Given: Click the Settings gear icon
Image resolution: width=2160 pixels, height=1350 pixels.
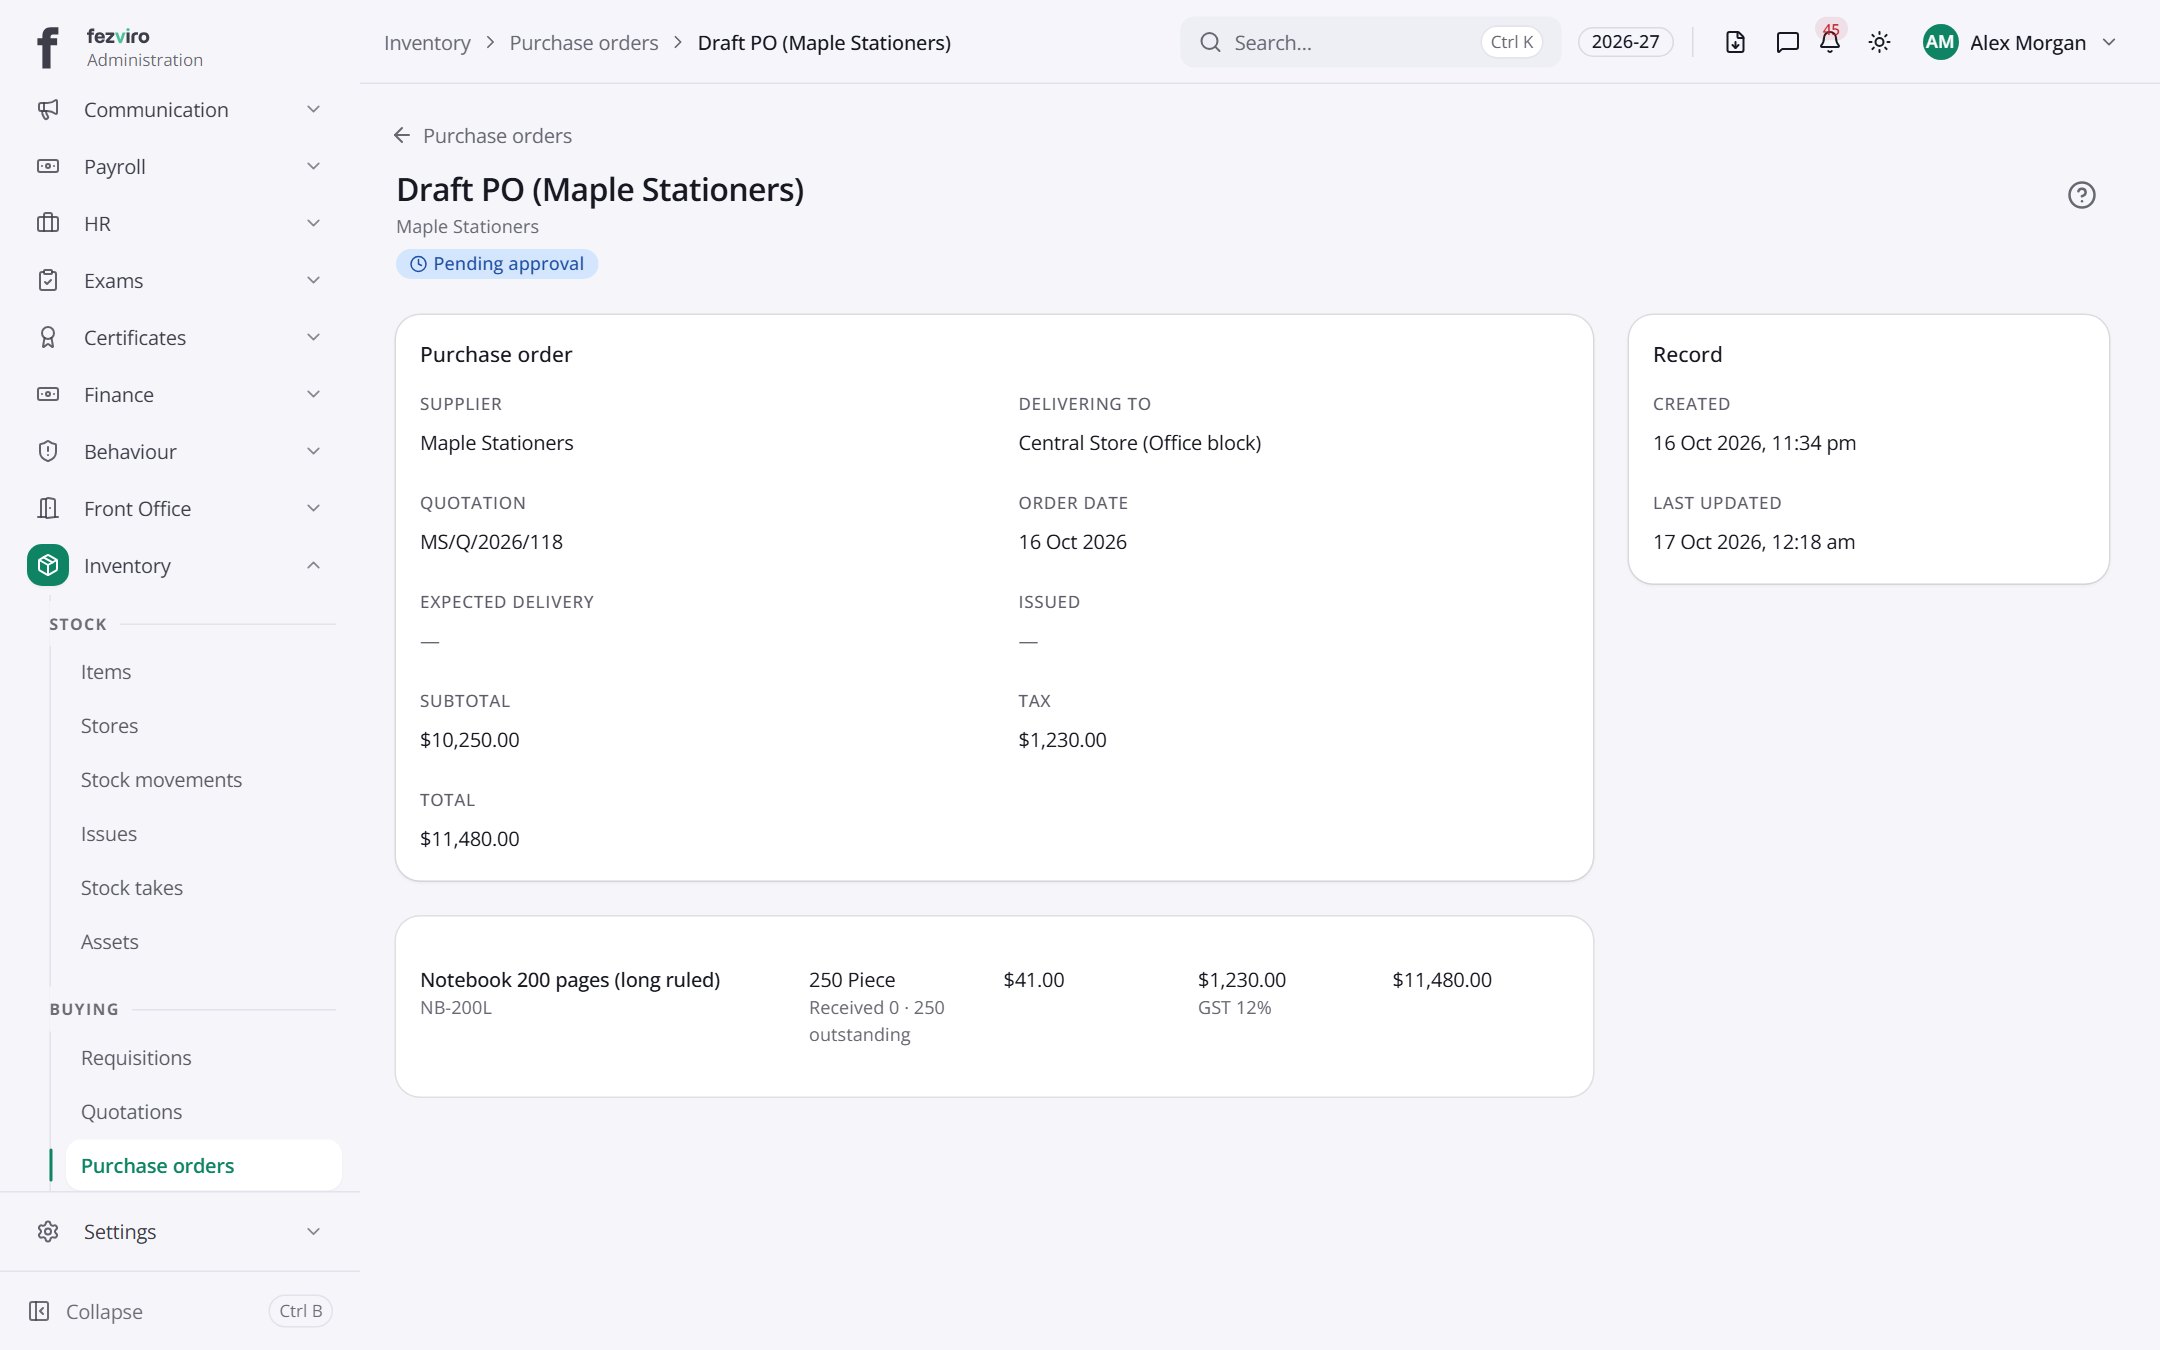Looking at the screenshot, I should (48, 1232).
